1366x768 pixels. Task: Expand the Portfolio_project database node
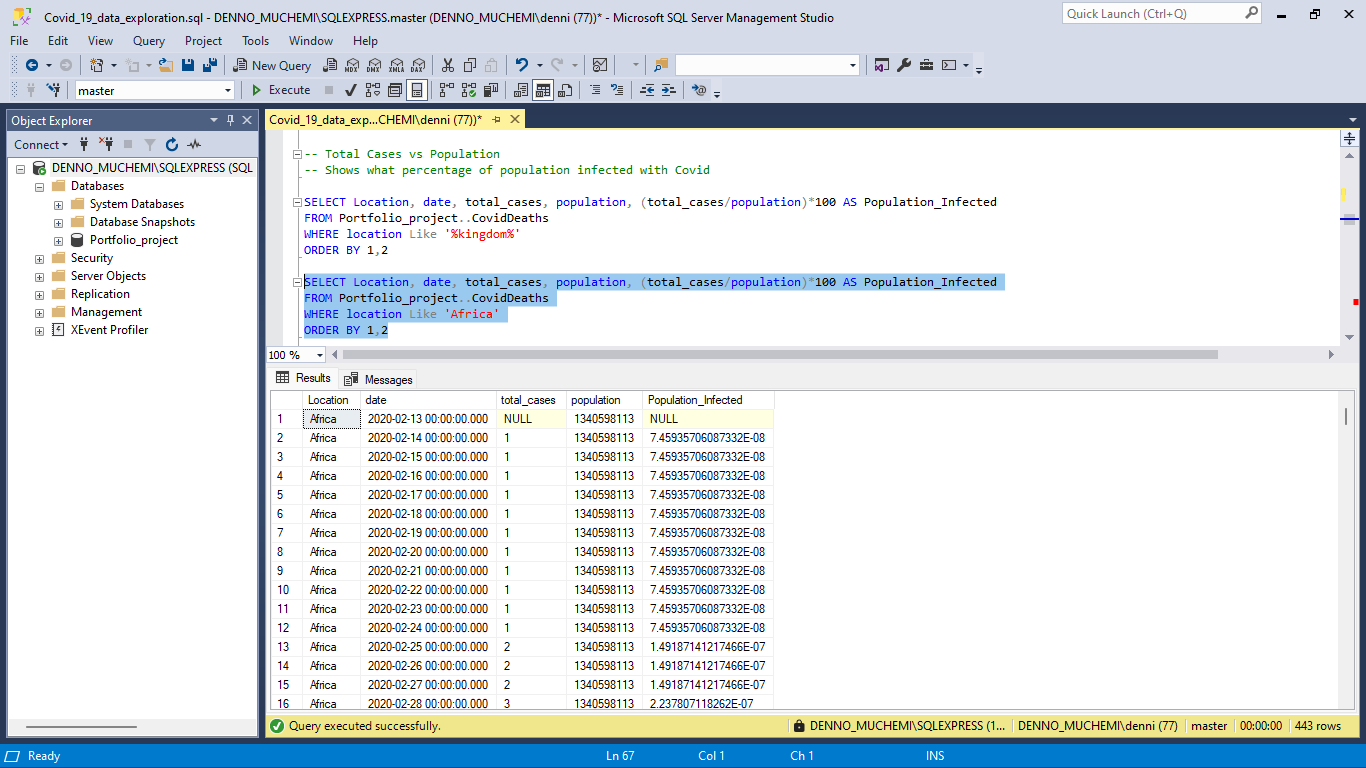tap(58, 240)
